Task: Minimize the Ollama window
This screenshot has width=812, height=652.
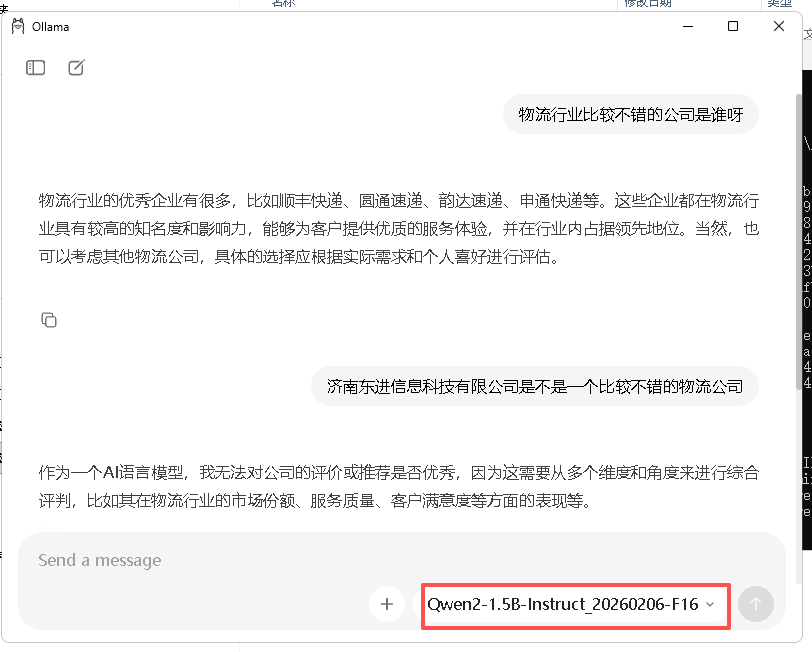Action: (x=688, y=26)
